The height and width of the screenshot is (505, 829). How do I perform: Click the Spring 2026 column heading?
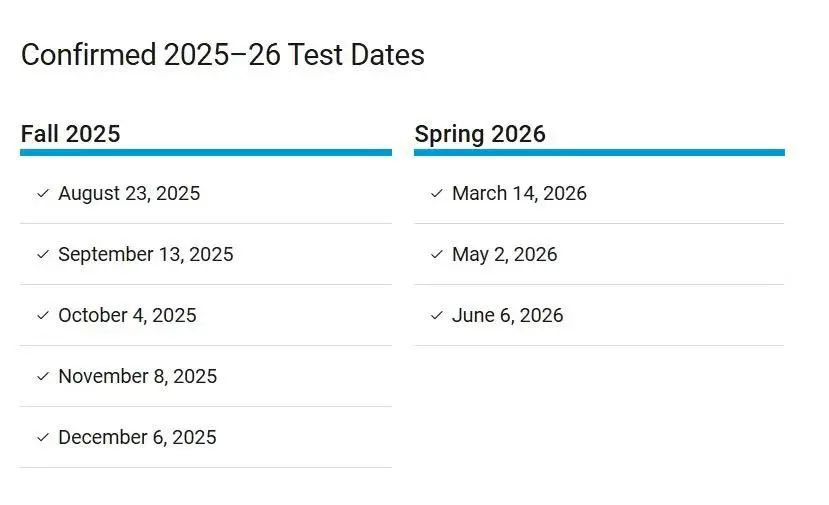(x=480, y=134)
